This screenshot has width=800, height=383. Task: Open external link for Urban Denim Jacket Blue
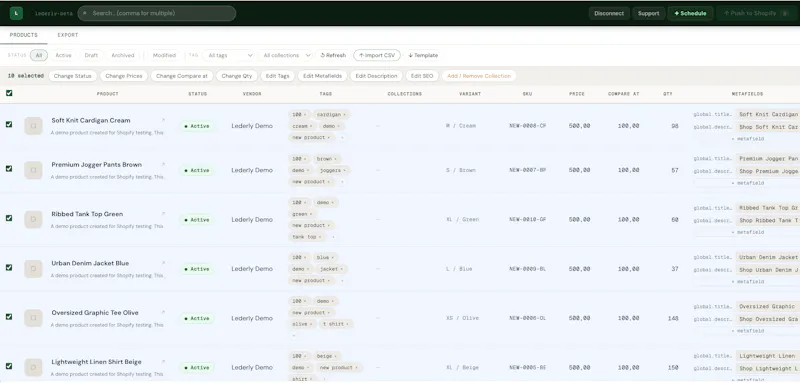coord(163,263)
